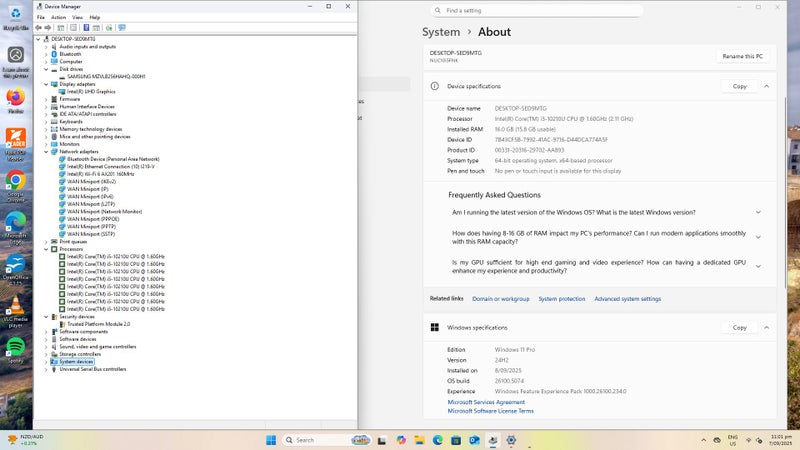Open the Spotify desktop shortcut
The width and height of the screenshot is (800, 450).
(15, 347)
